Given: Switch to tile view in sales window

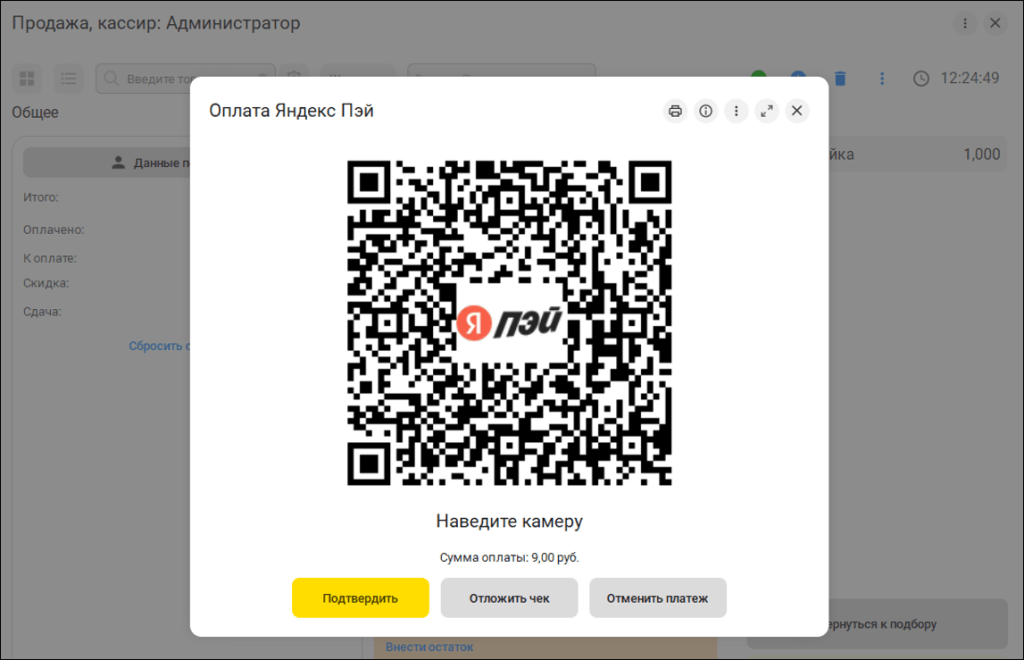Looking at the screenshot, I should point(27,79).
